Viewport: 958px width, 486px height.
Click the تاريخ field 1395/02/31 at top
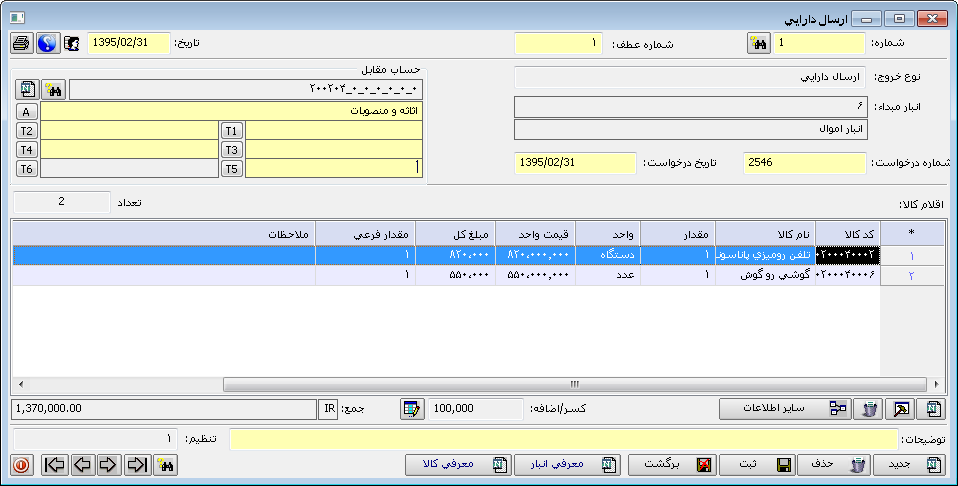pos(128,43)
